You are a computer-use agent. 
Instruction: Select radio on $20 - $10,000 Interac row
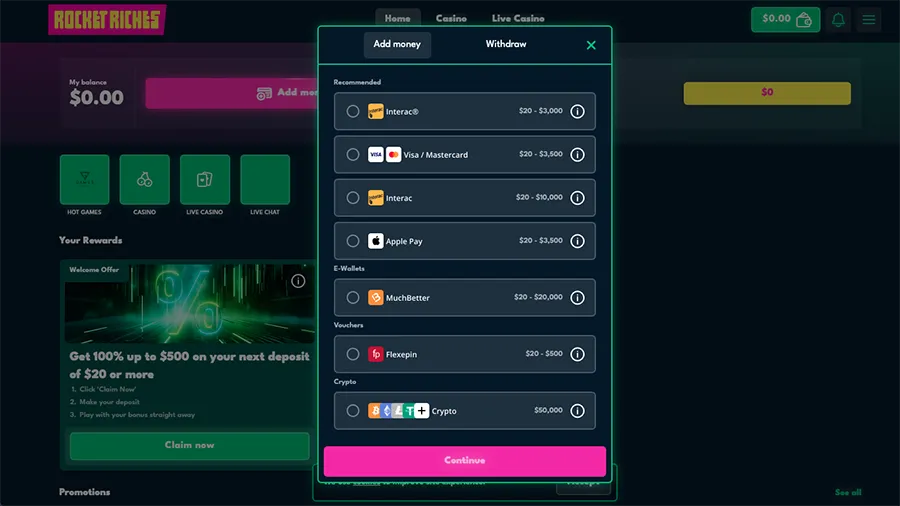point(353,198)
